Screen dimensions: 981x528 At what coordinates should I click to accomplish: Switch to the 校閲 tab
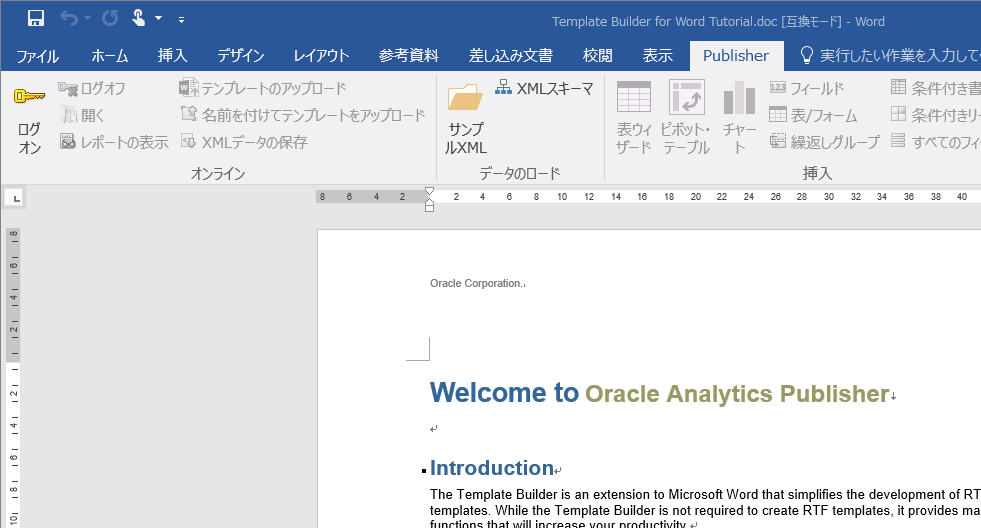[x=597, y=56]
